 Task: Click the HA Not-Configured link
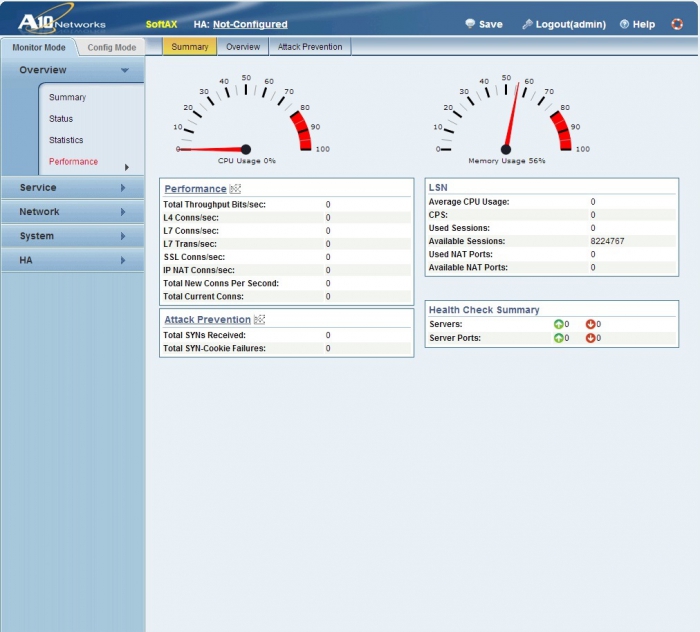[250, 24]
